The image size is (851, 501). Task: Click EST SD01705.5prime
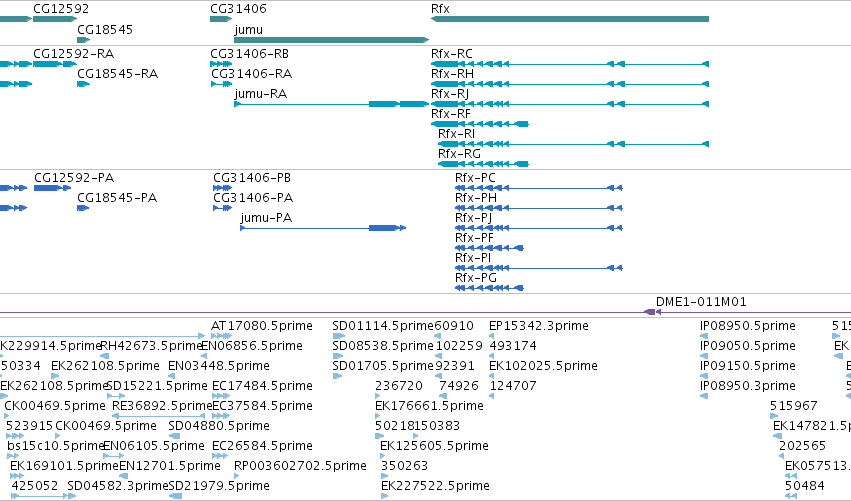point(383,366)
